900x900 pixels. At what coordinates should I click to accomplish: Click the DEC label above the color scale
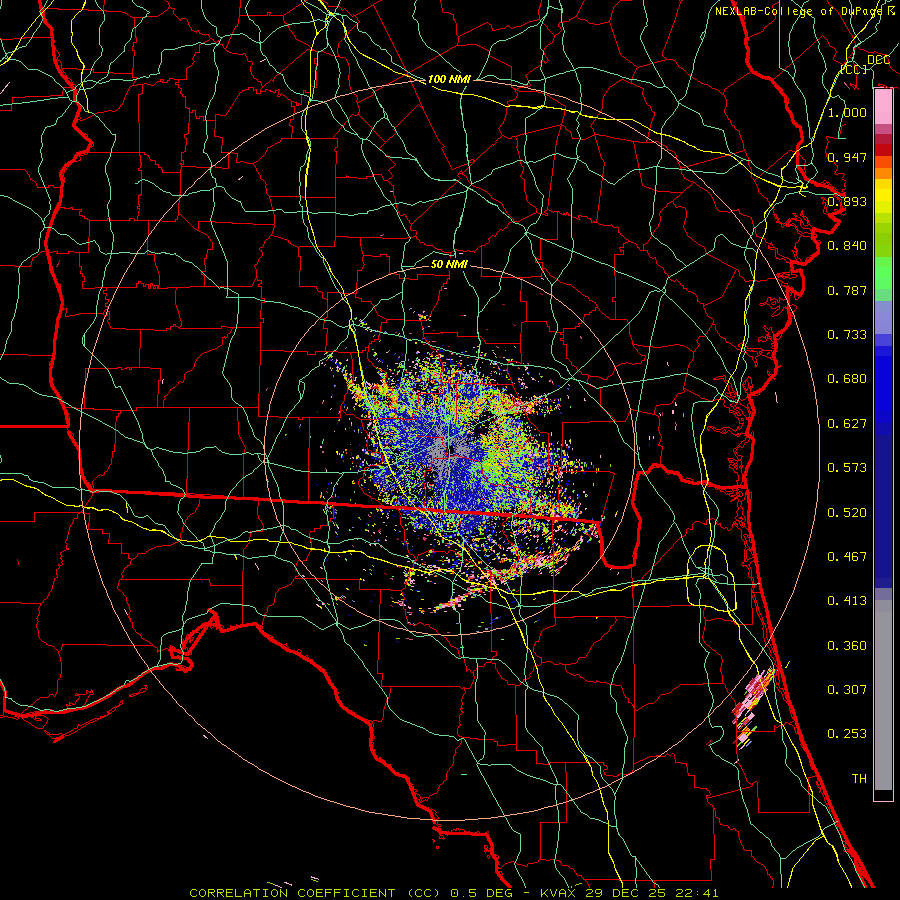click(x=878, y=60)
